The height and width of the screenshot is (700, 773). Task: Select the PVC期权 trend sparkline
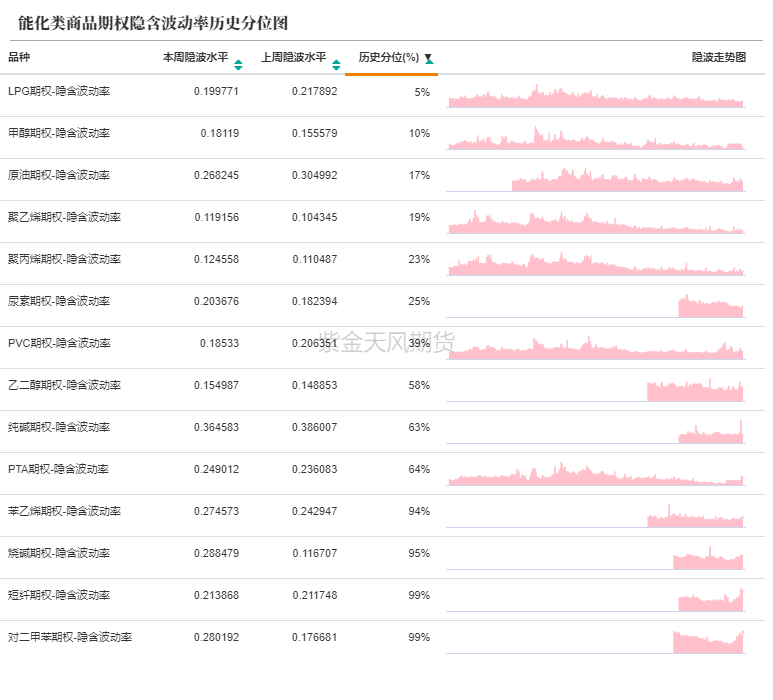(x=596, y=348)
